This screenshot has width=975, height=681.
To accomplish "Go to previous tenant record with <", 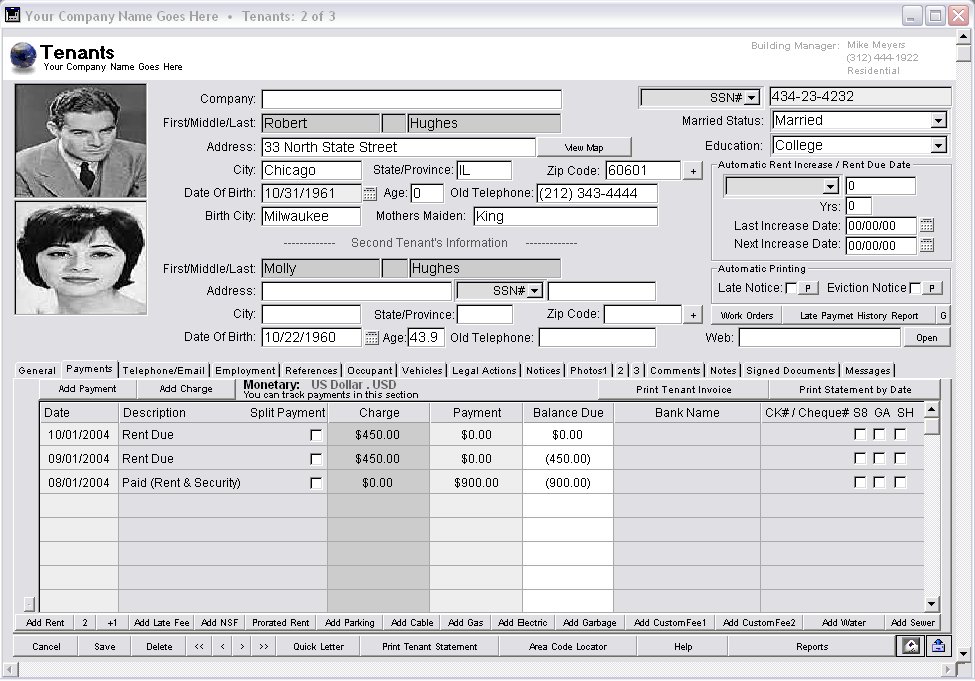I will tap(223, 647).
